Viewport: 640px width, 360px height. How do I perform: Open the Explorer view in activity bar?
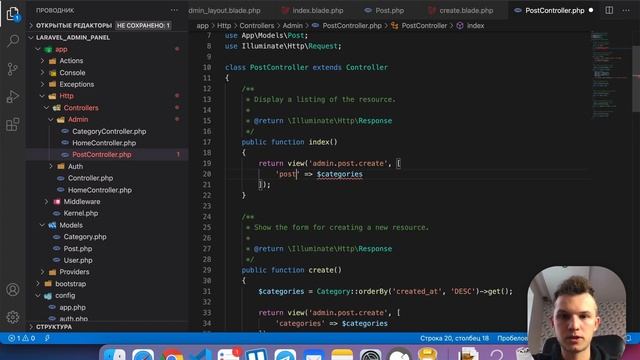tap(13, 13)
